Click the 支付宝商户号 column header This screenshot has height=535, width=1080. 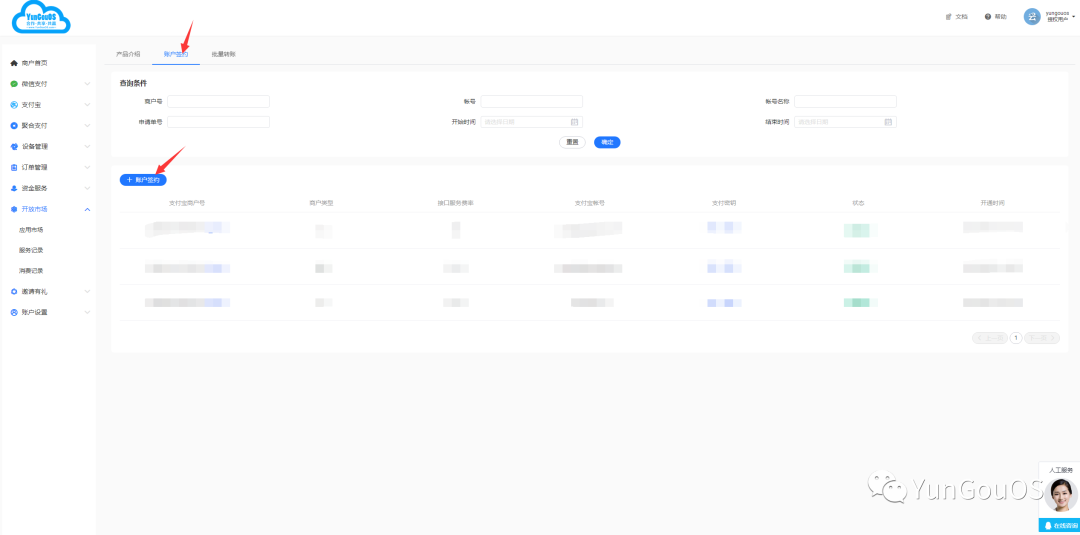[187, 203]
